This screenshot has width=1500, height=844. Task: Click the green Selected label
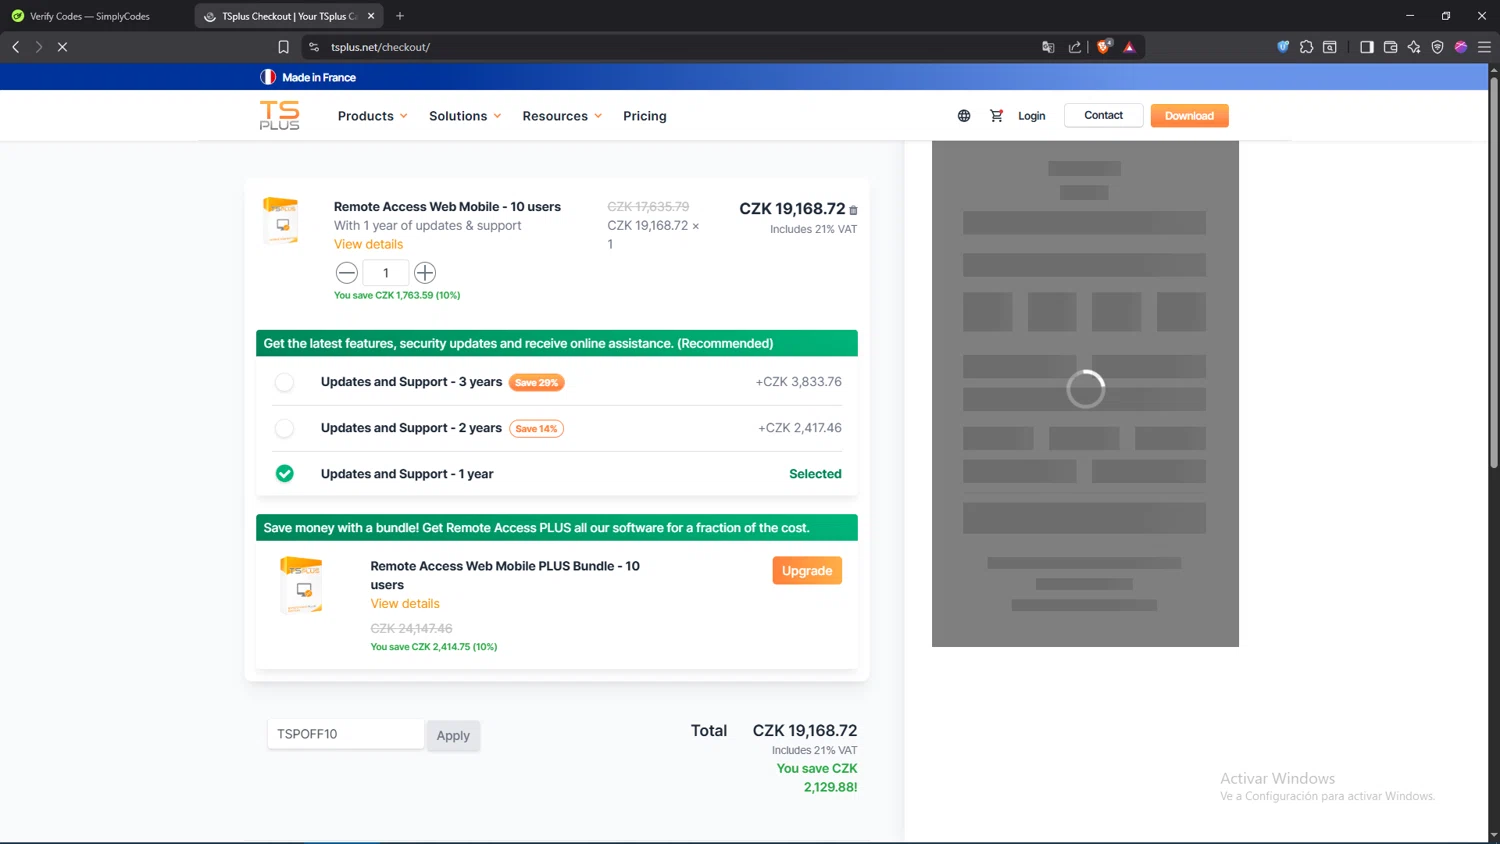[x=815, y=474]
